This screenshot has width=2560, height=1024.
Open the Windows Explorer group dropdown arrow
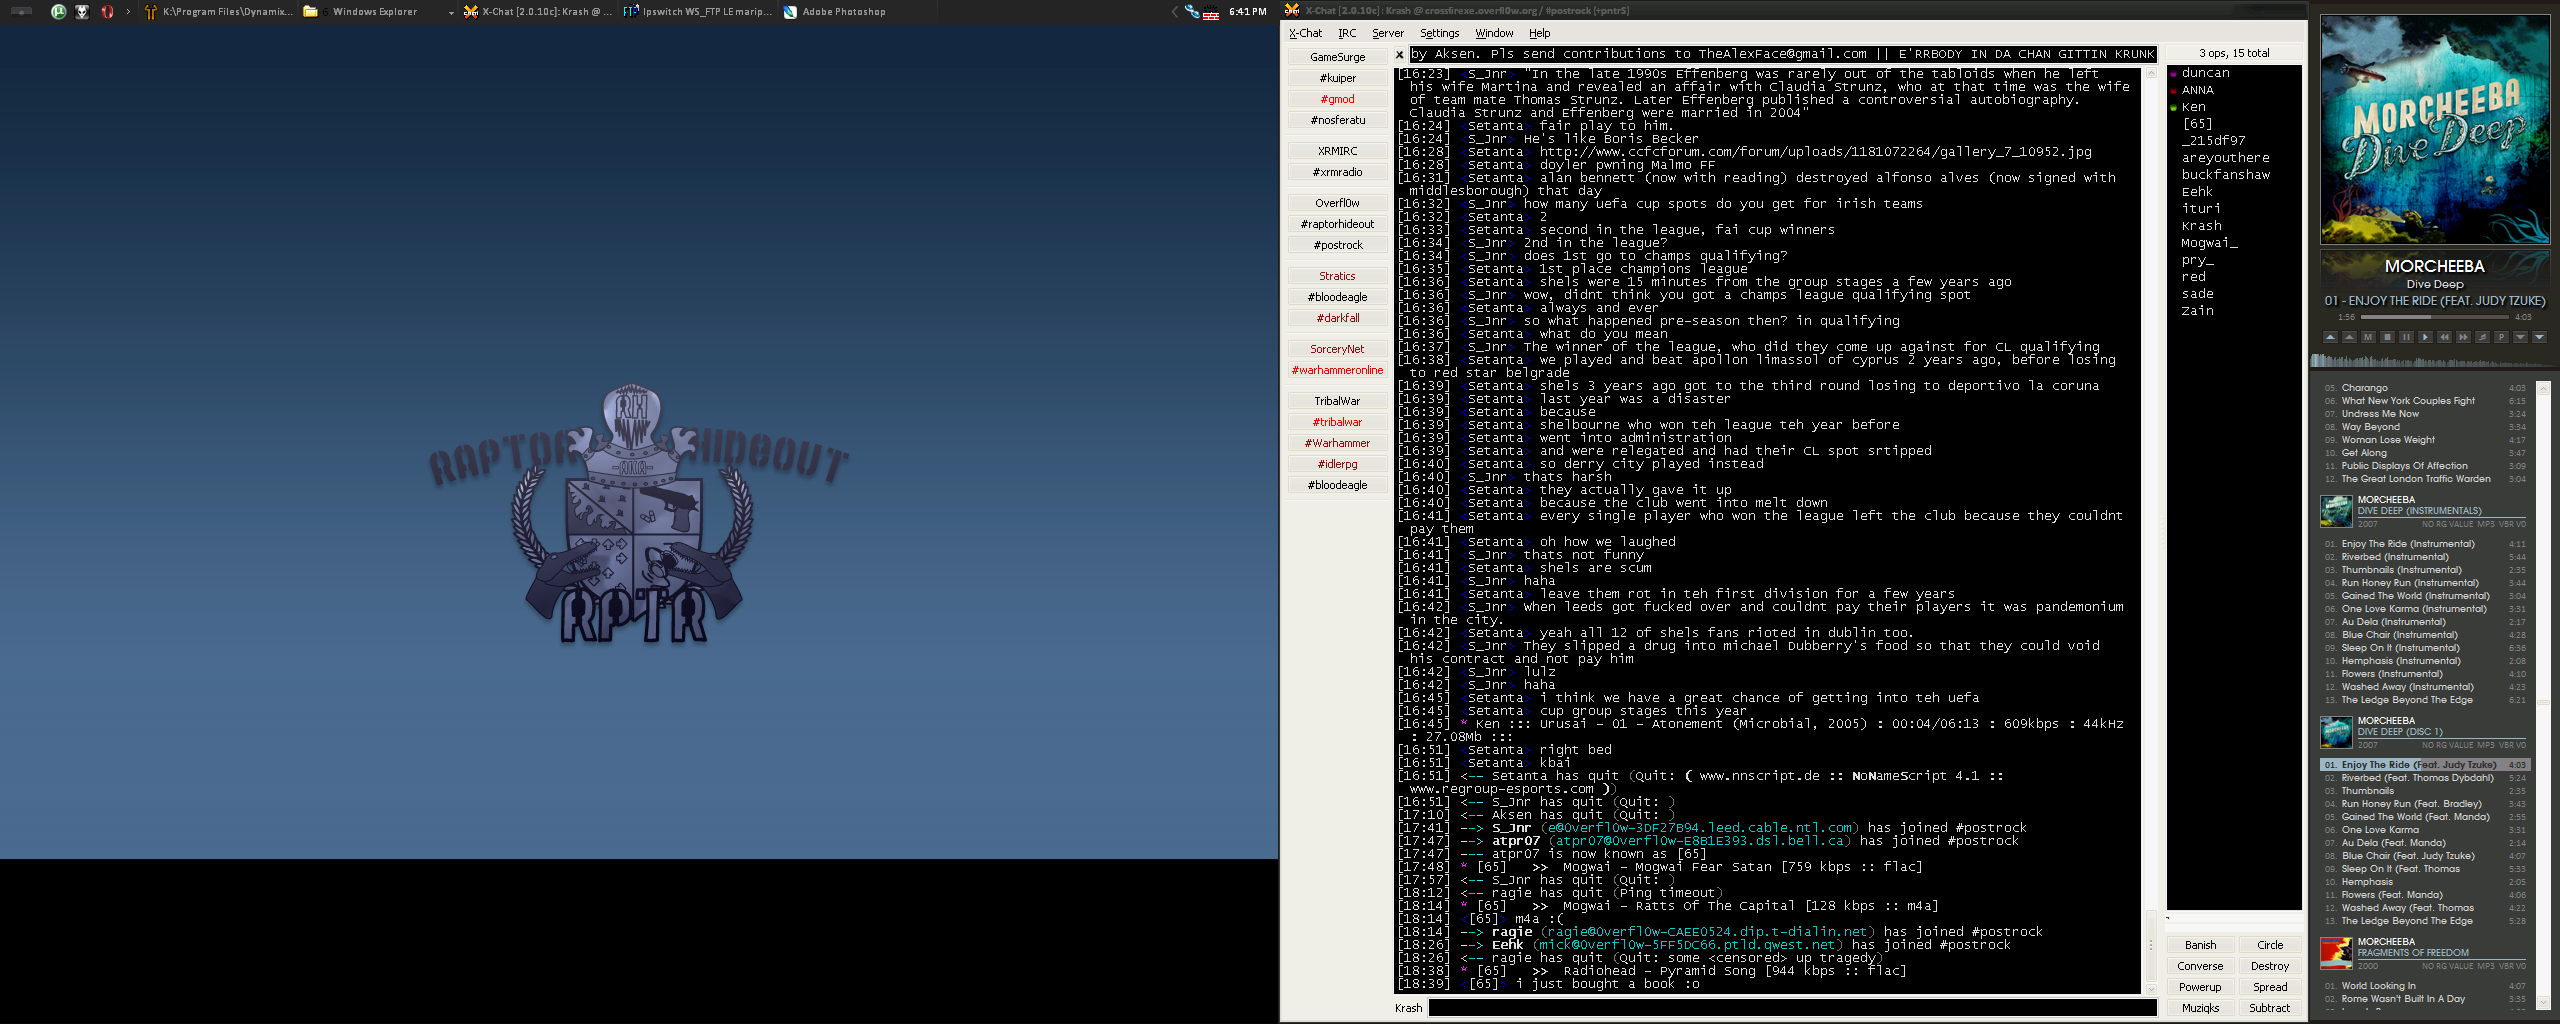(451, 13)
